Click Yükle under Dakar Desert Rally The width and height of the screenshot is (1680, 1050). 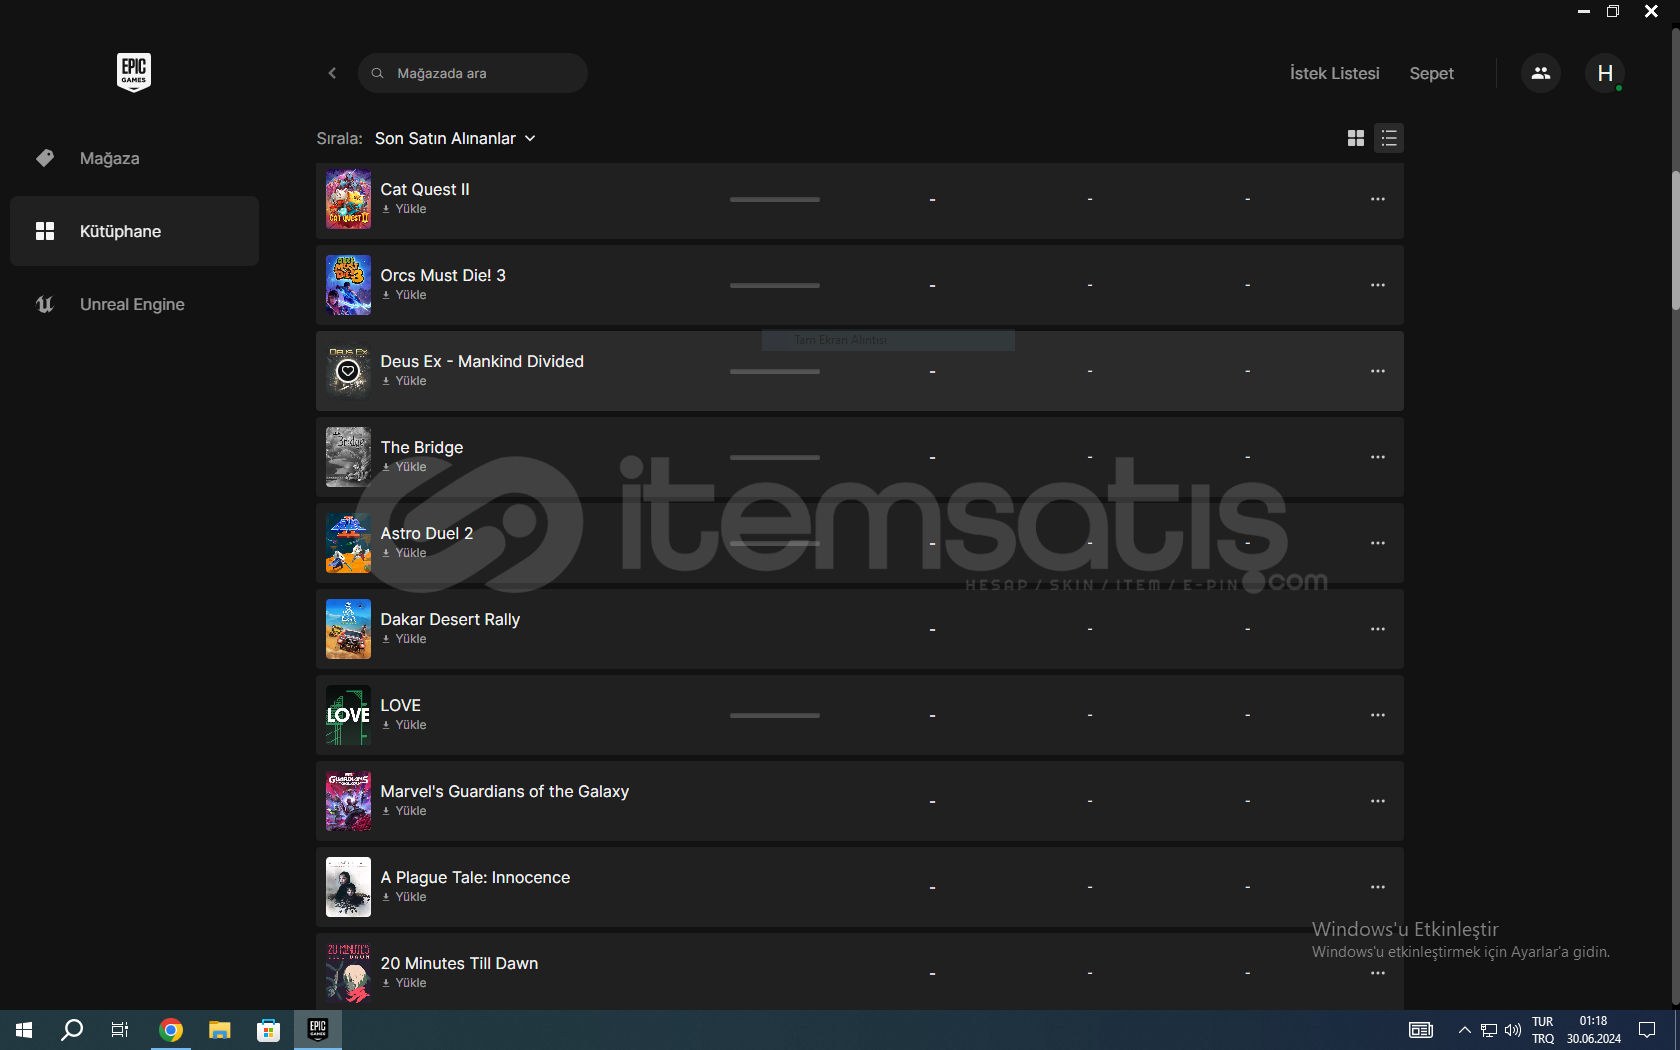click(x=404, y=639)
